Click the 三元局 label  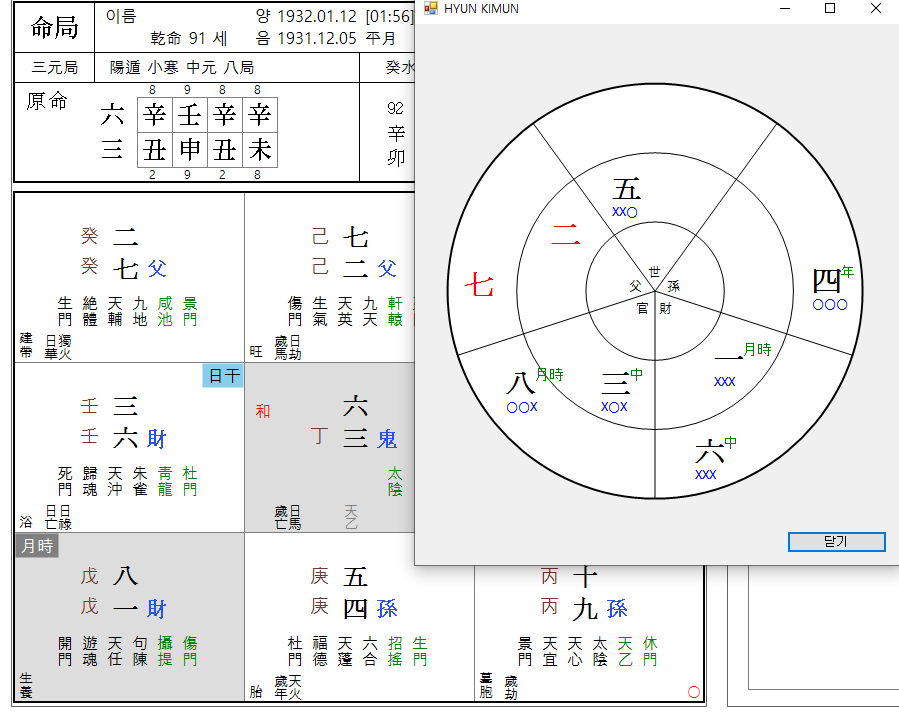(x=54, y=67)
